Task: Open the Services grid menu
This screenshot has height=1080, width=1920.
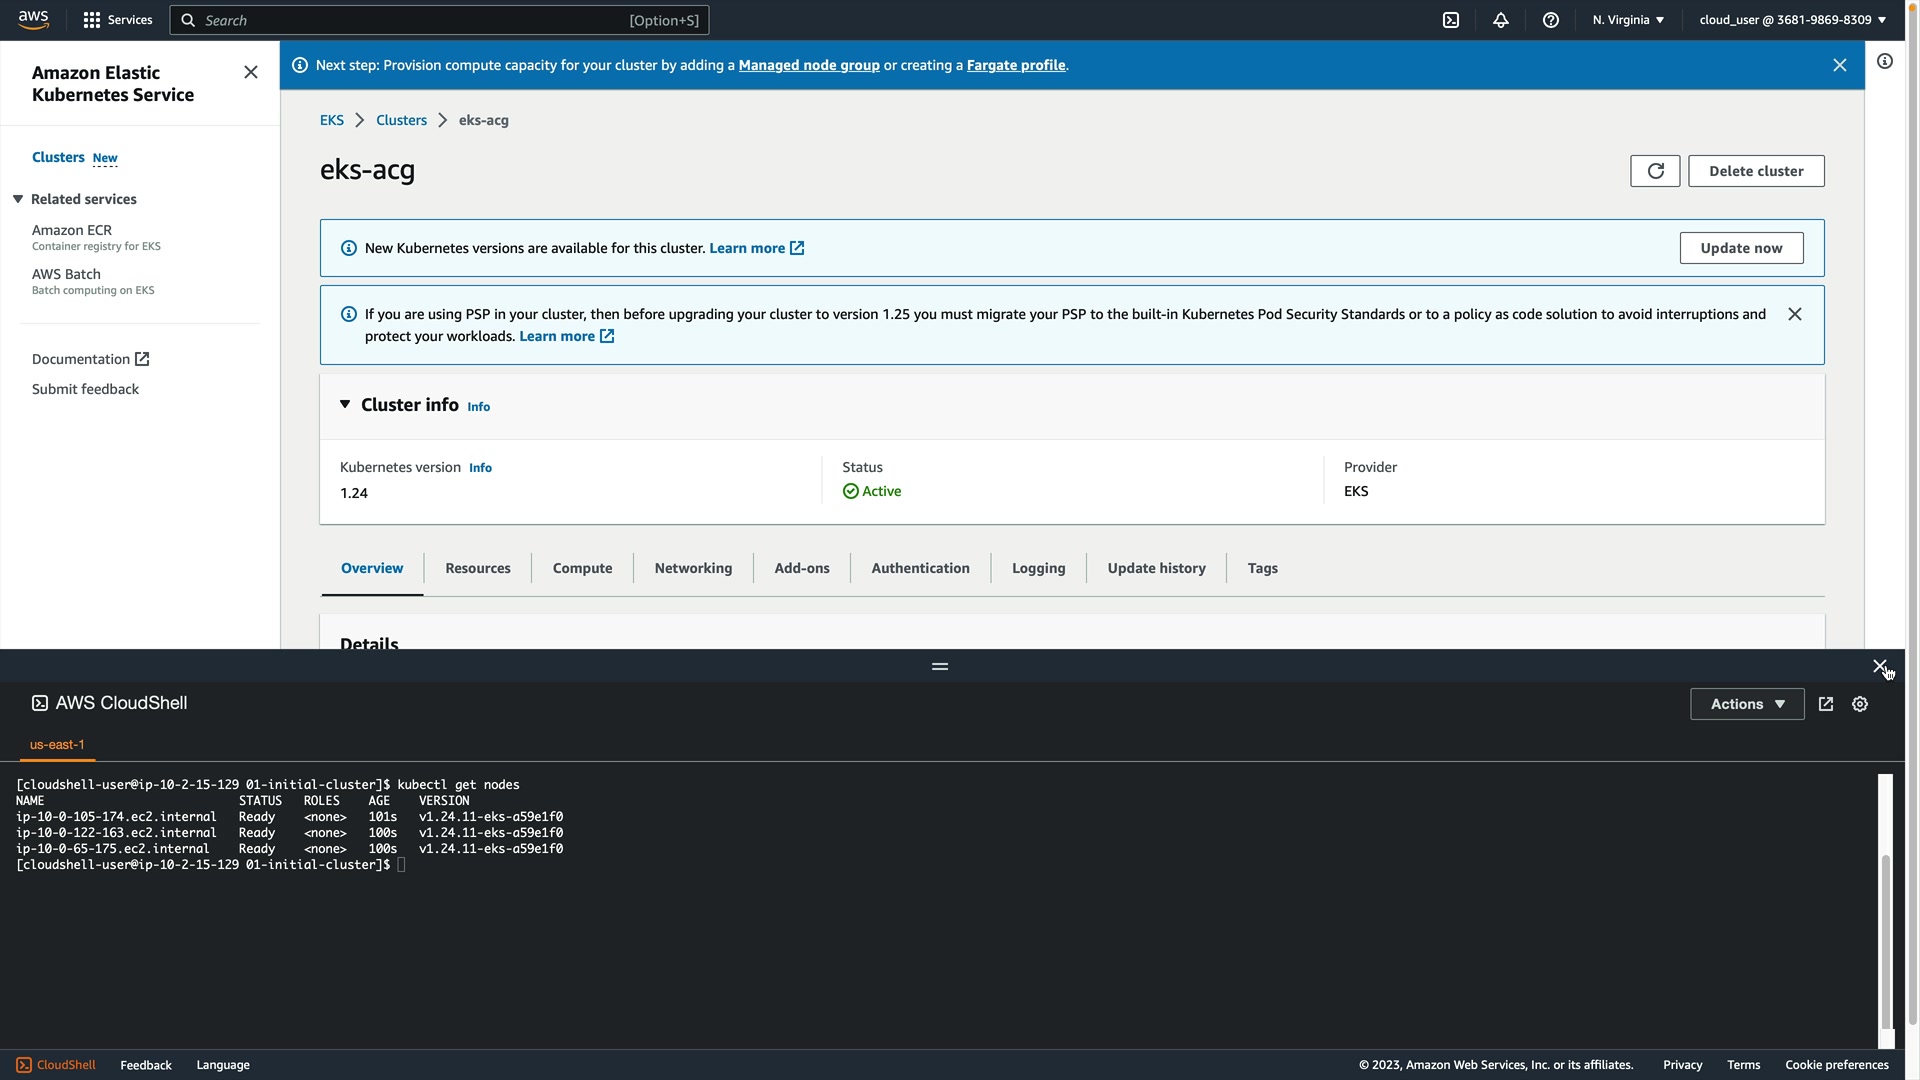Action: (x=117, y=20)
